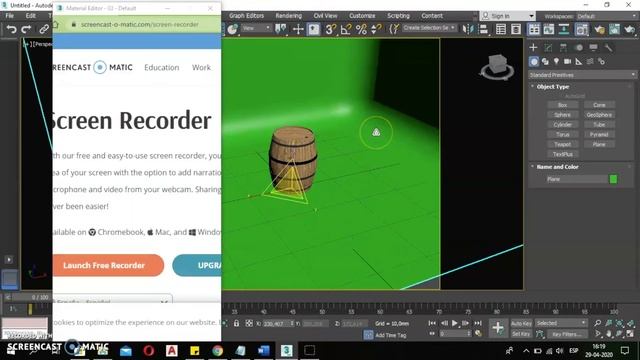The image size is (640, 360).
Task: Click Select and Place icon
Action: pyautogui.click(x=233, y=29)
